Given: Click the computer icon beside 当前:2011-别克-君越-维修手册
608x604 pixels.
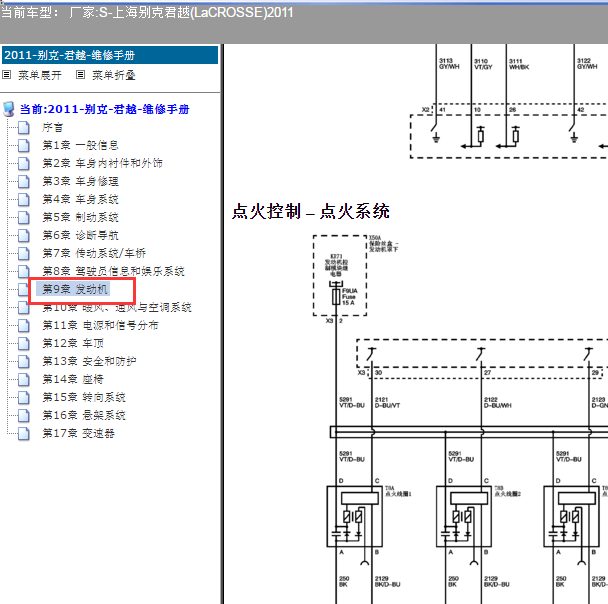Looking at the screenshot, I should pyautogui.click(x=9, y=109).
